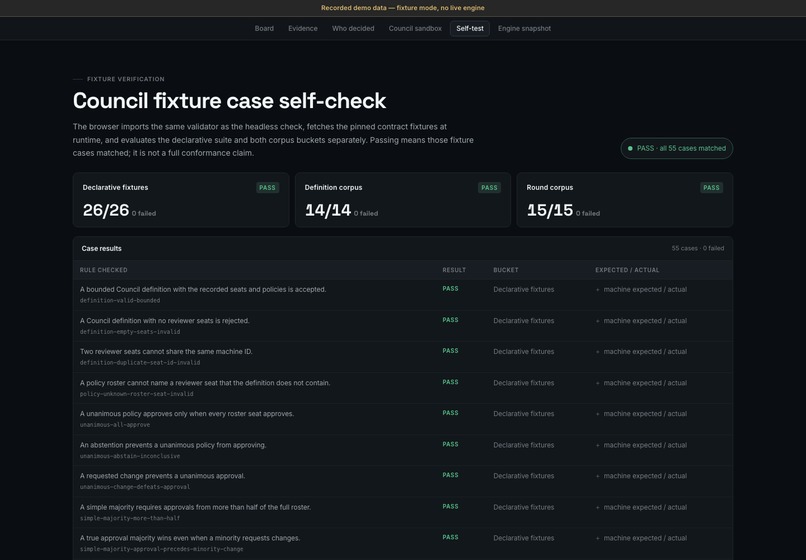The height and width of the screenshot is (560, 806).
Task: Click PASS badge on Declarative fixtures card
Action: (x=267, y=188)
